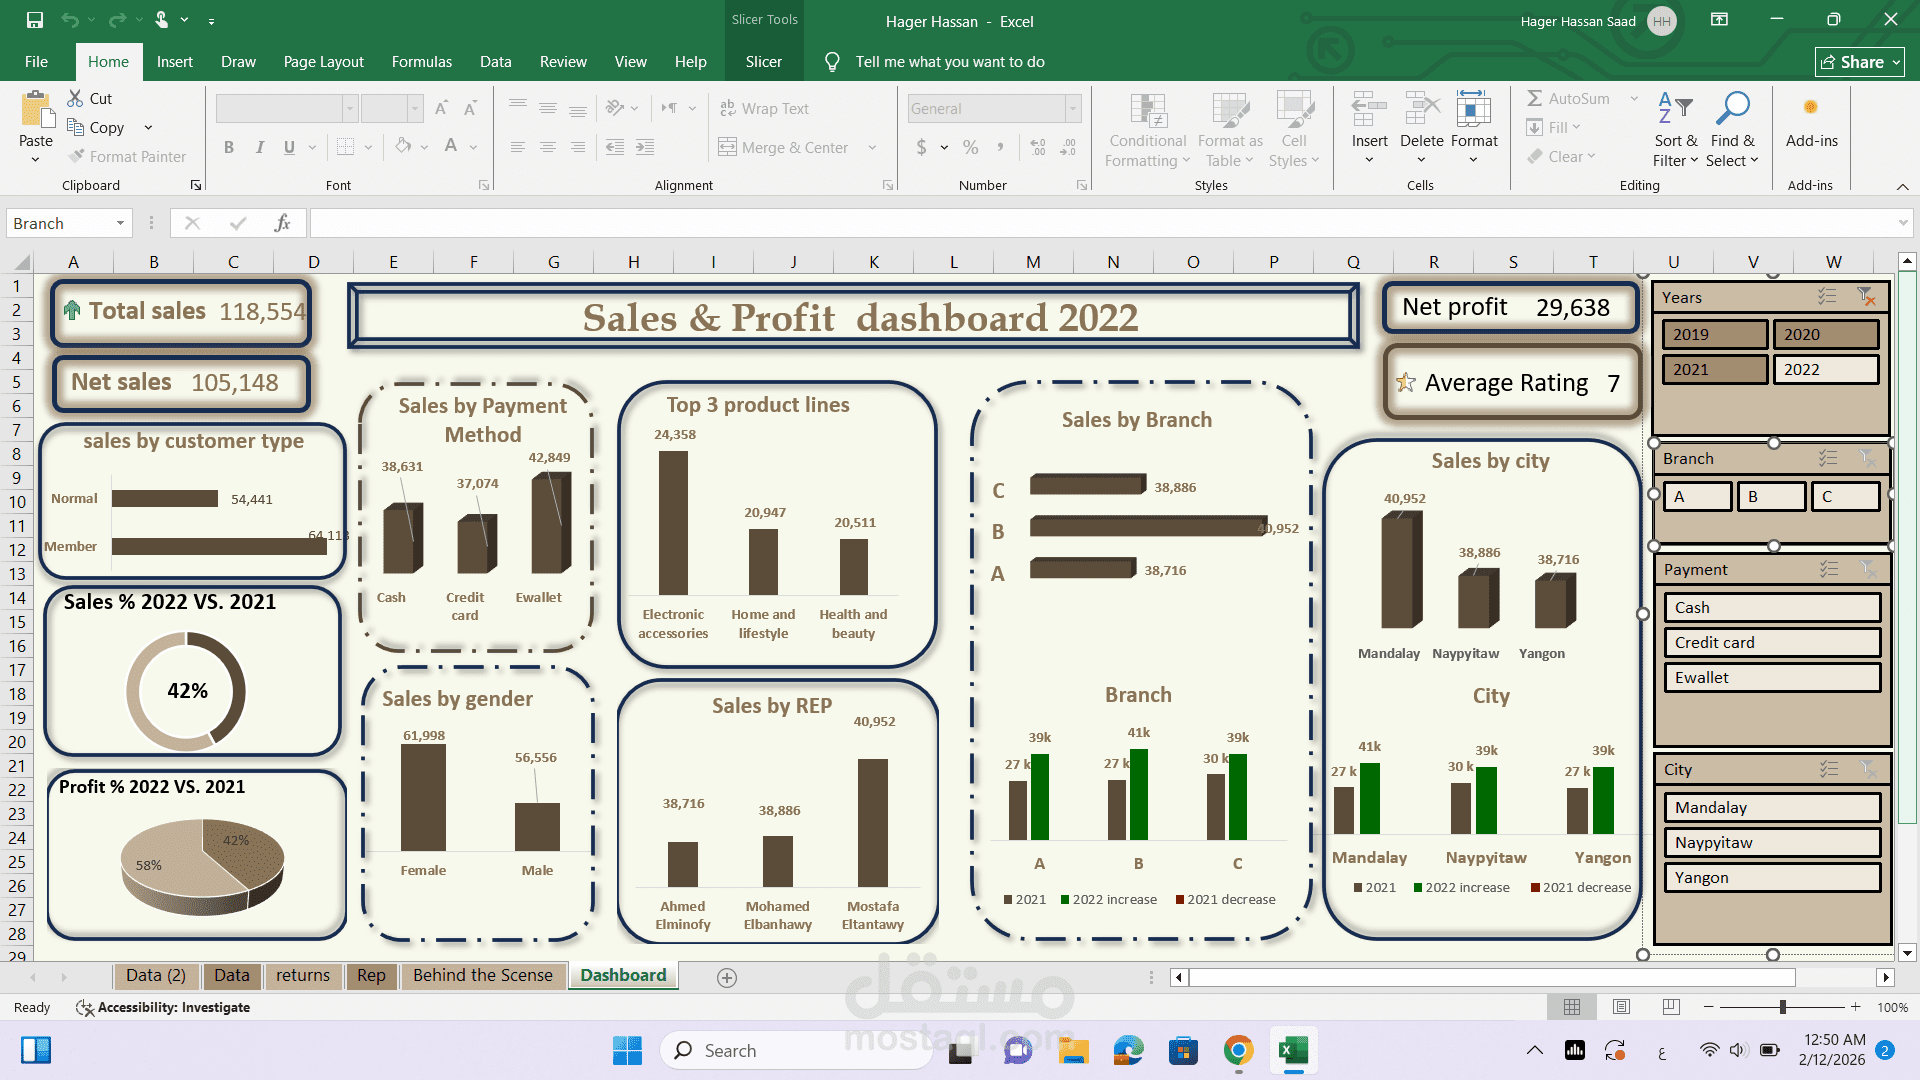Viewport: 1920px width, 1080px height.
Task: Select 2022 in the Years slicer
Action: click(1826, 369)
